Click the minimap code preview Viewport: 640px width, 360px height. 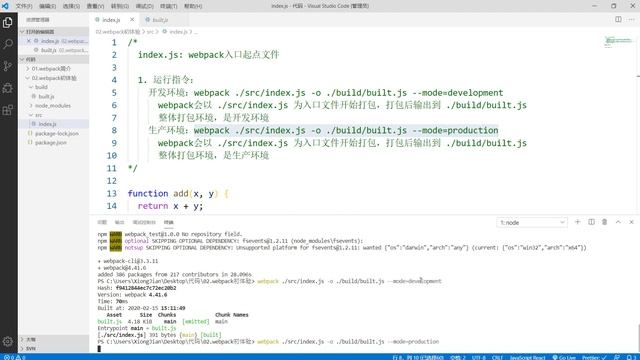pos(618,42)
